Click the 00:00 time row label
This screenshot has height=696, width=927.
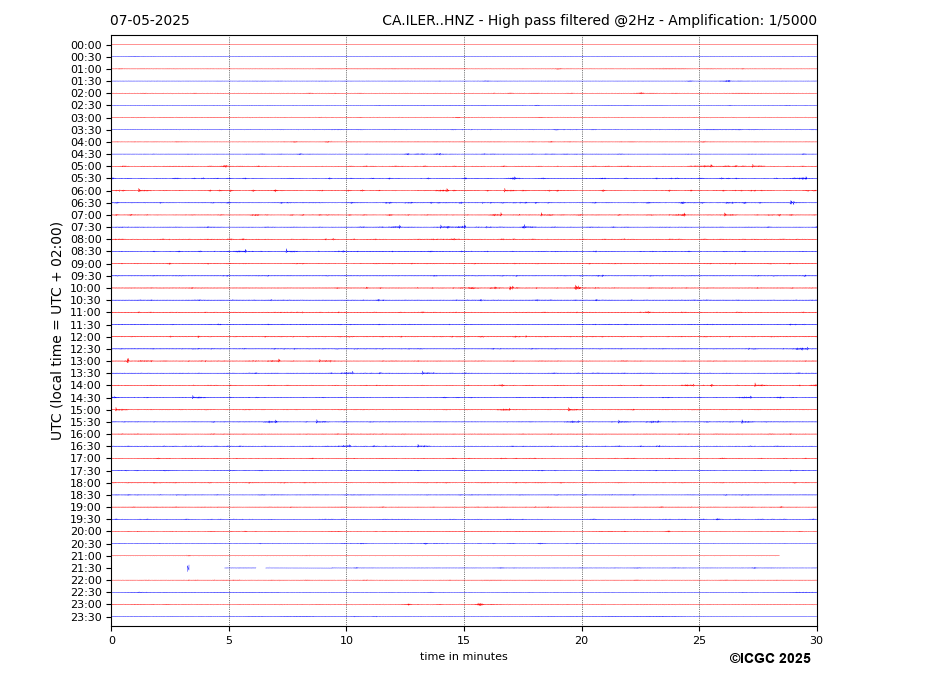pos(86,46)
